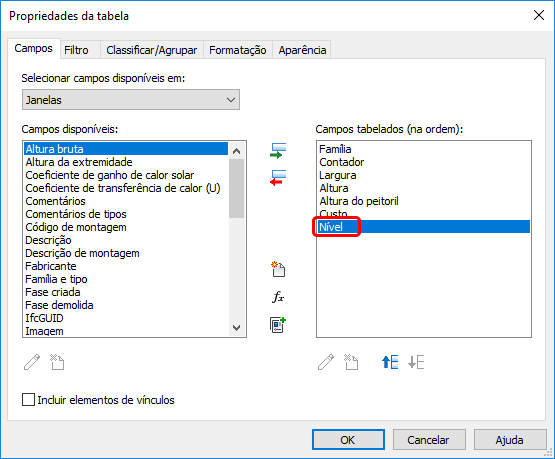Click the add calculated parameter fx icon
555x459 pixels.
(x=278, y=297)
